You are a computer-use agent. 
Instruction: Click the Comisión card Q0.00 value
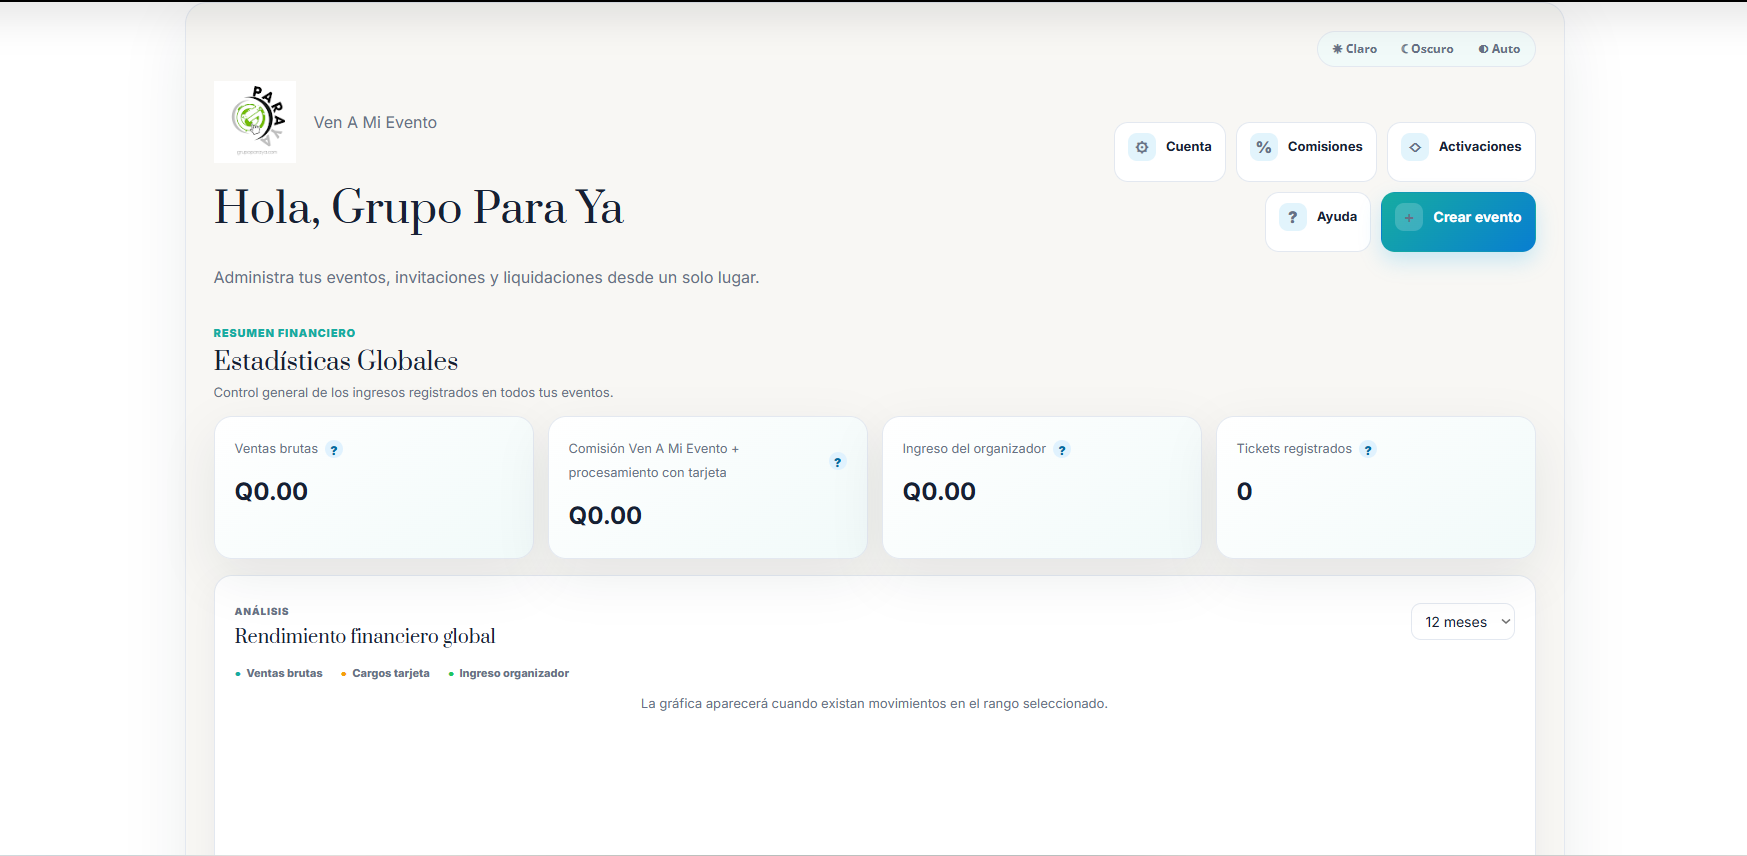pyautogui.click(x=605, y=516)
